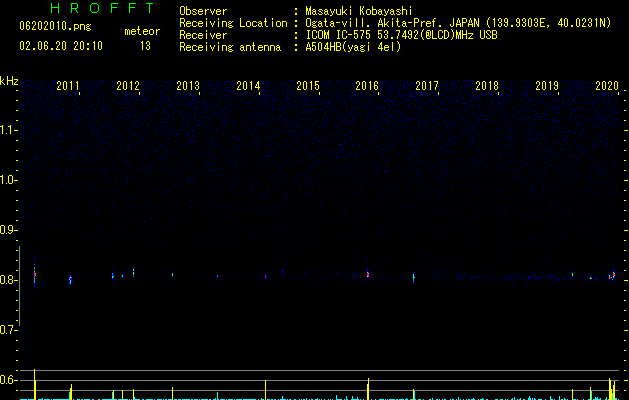Click the meteor echo before the 2017 mark
Screen dimensions: 629x400
coord(414,277)
